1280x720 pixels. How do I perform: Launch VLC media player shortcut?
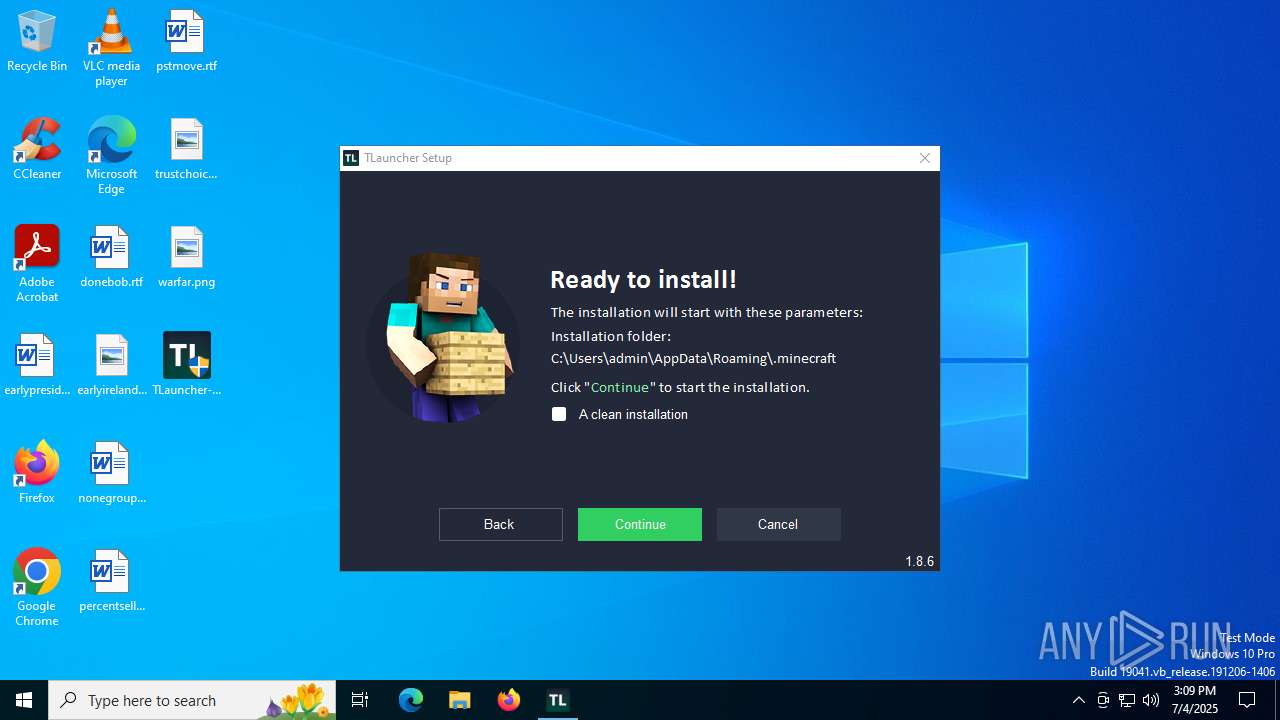(111, 47)
